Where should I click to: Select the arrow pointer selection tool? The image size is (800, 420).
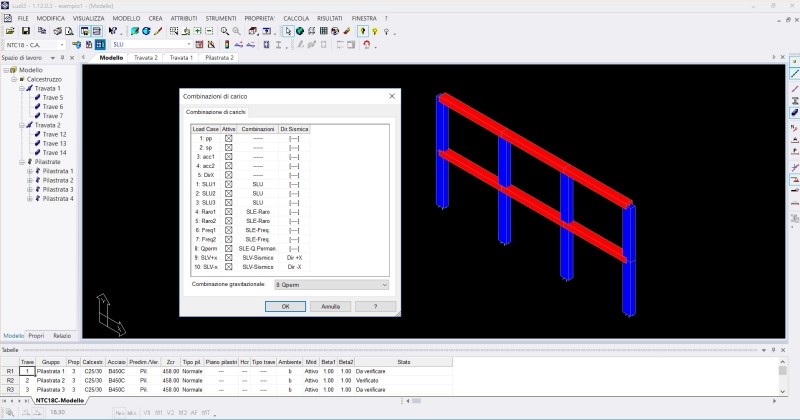click(287, 31)
